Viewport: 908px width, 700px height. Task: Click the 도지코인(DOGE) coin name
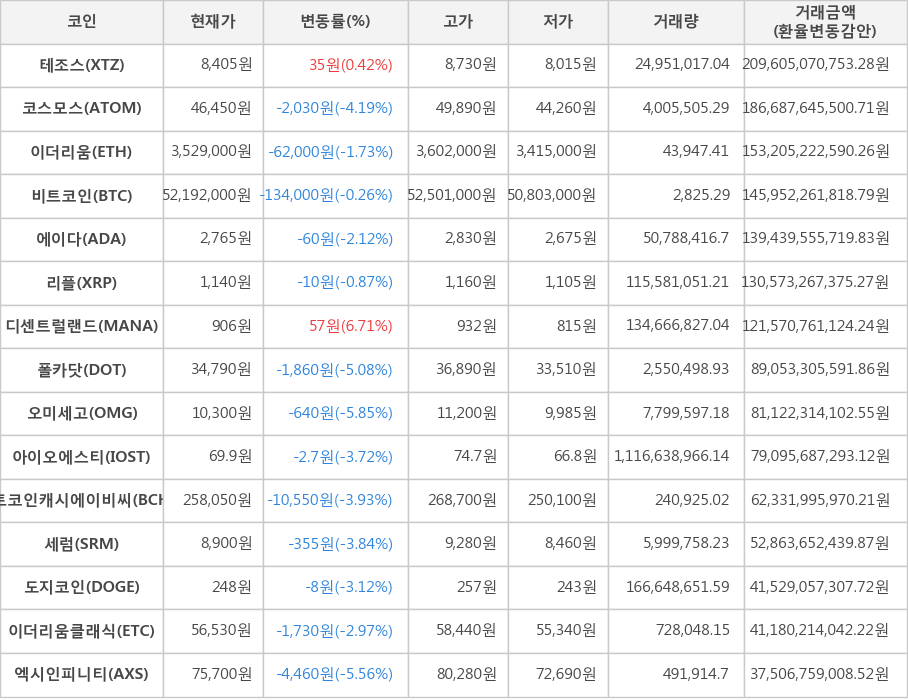pos(82,587)
